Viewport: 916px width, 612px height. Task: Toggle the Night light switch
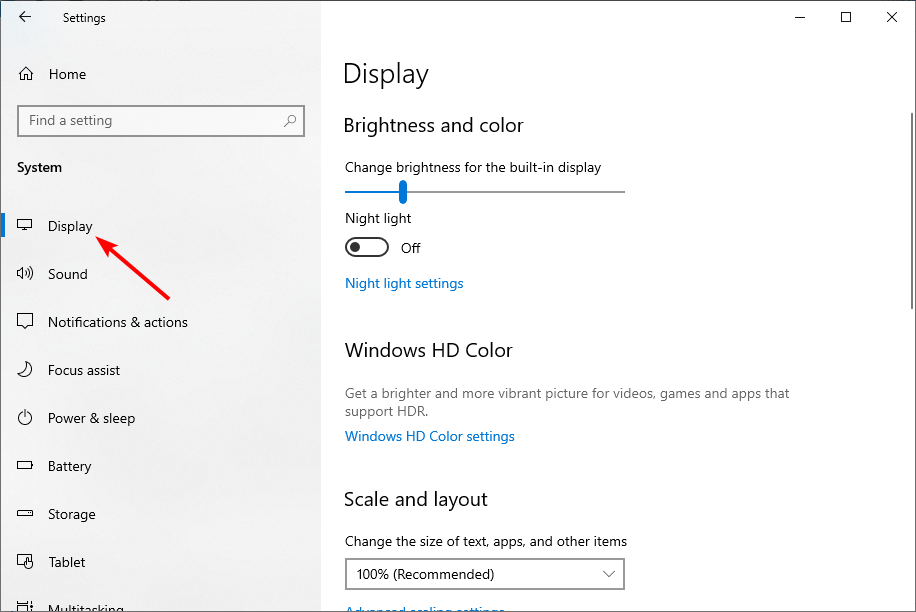click(x=367, y=248)
